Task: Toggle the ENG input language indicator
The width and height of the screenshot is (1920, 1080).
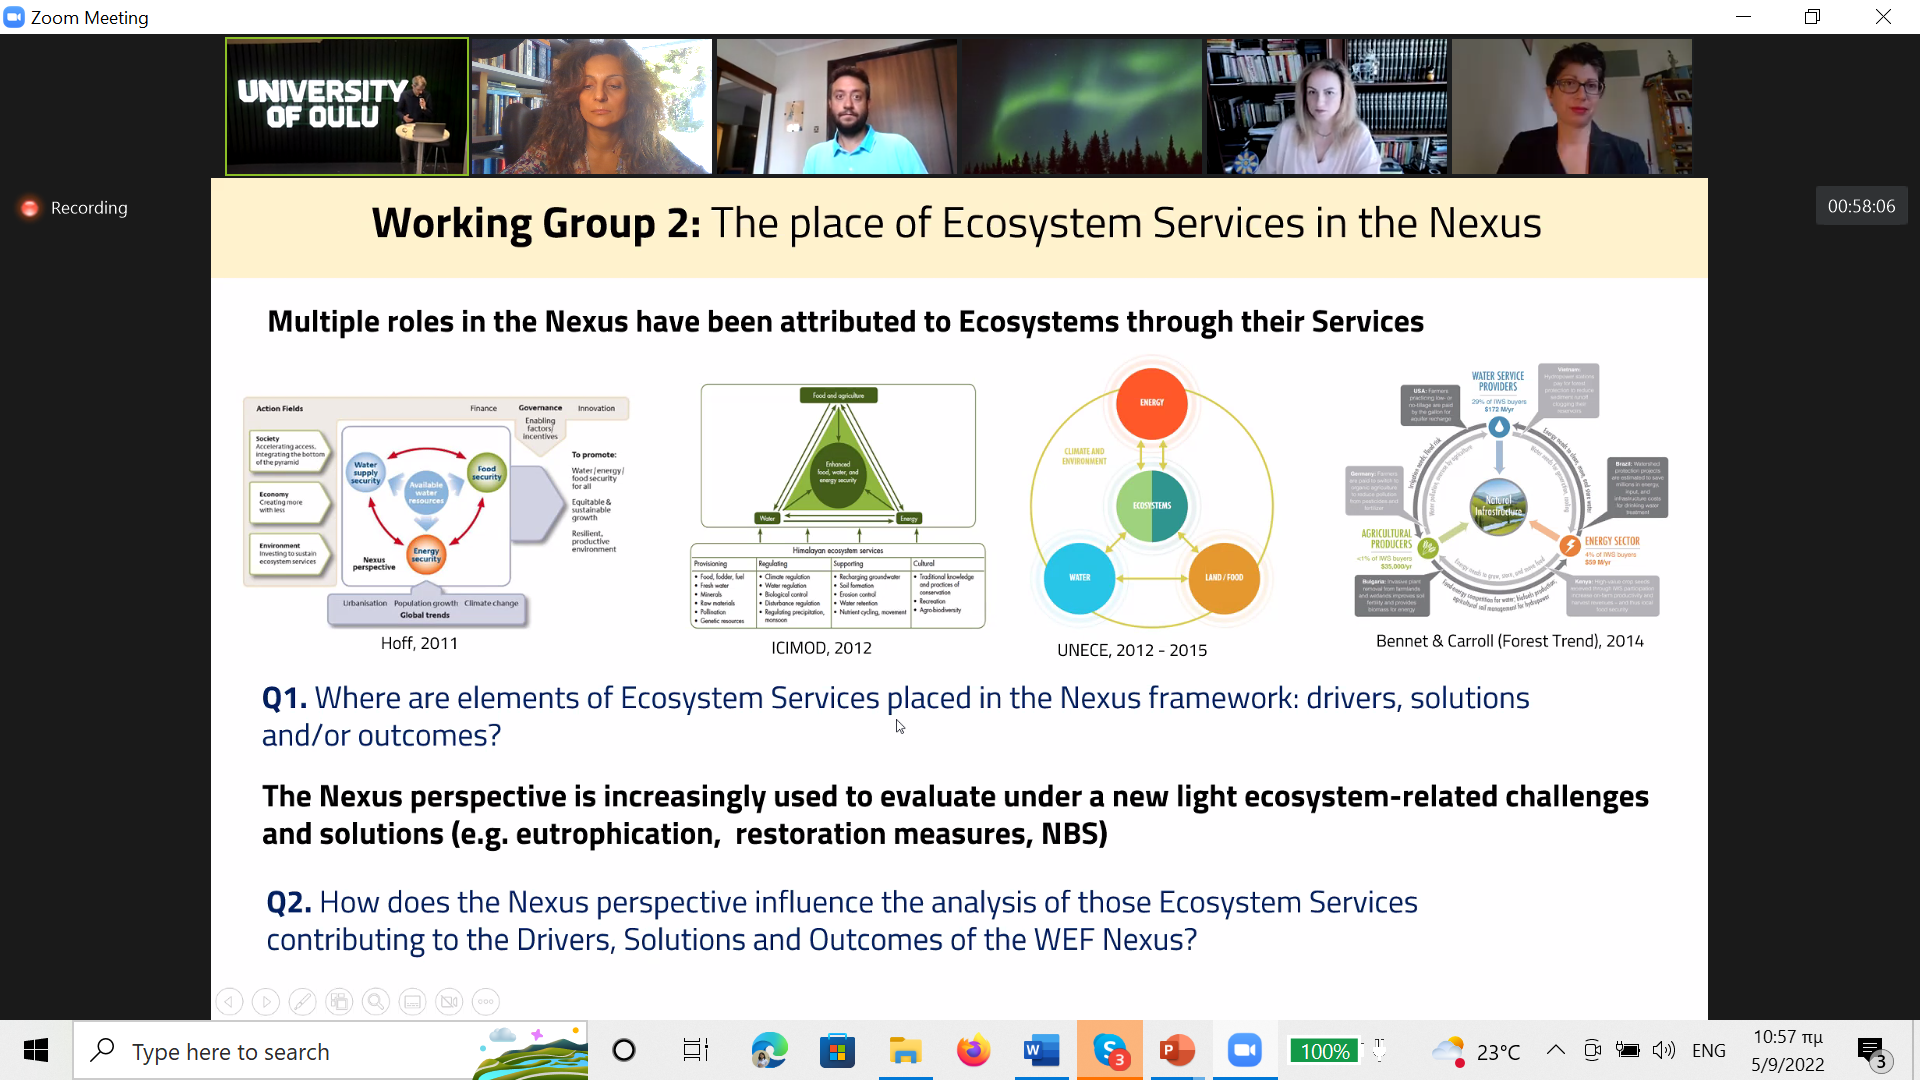Action: tap(1708, 1050)
